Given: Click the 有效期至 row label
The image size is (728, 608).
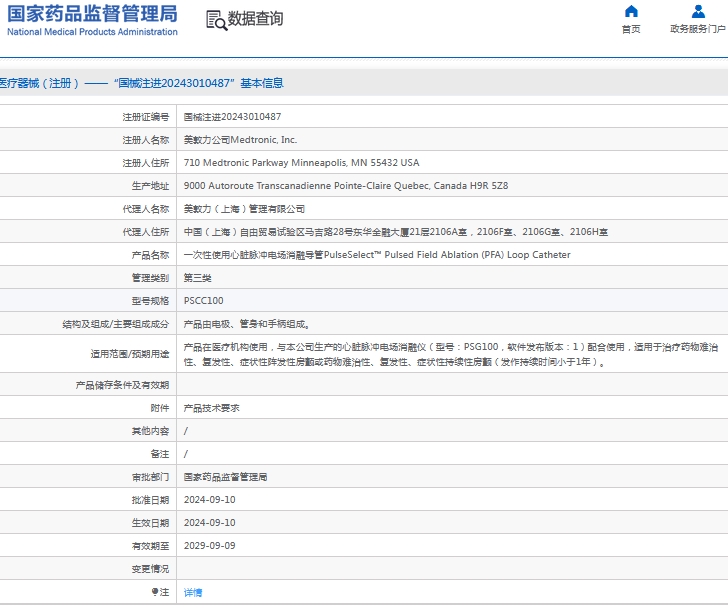Looking at the screenshot, I should click(x=150, y=546).
